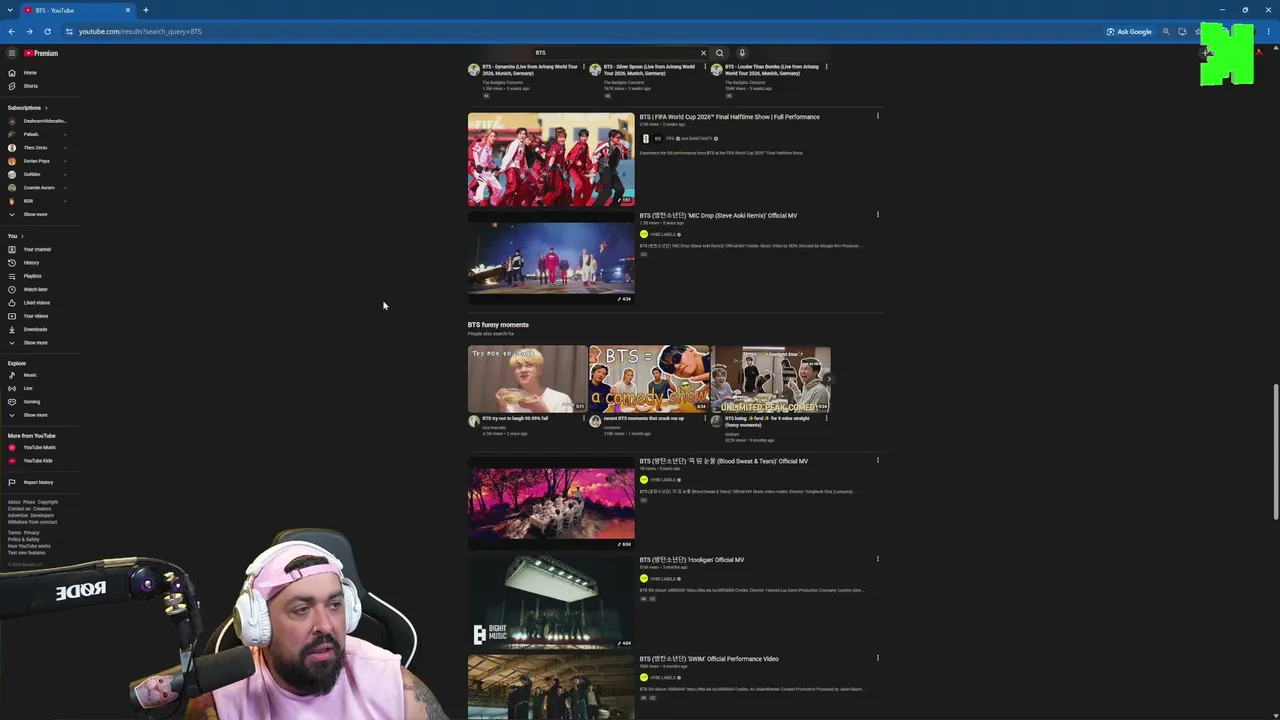
Task: Play 'BTS try not to laugh' thumbnail
Action: pos(528,379)
